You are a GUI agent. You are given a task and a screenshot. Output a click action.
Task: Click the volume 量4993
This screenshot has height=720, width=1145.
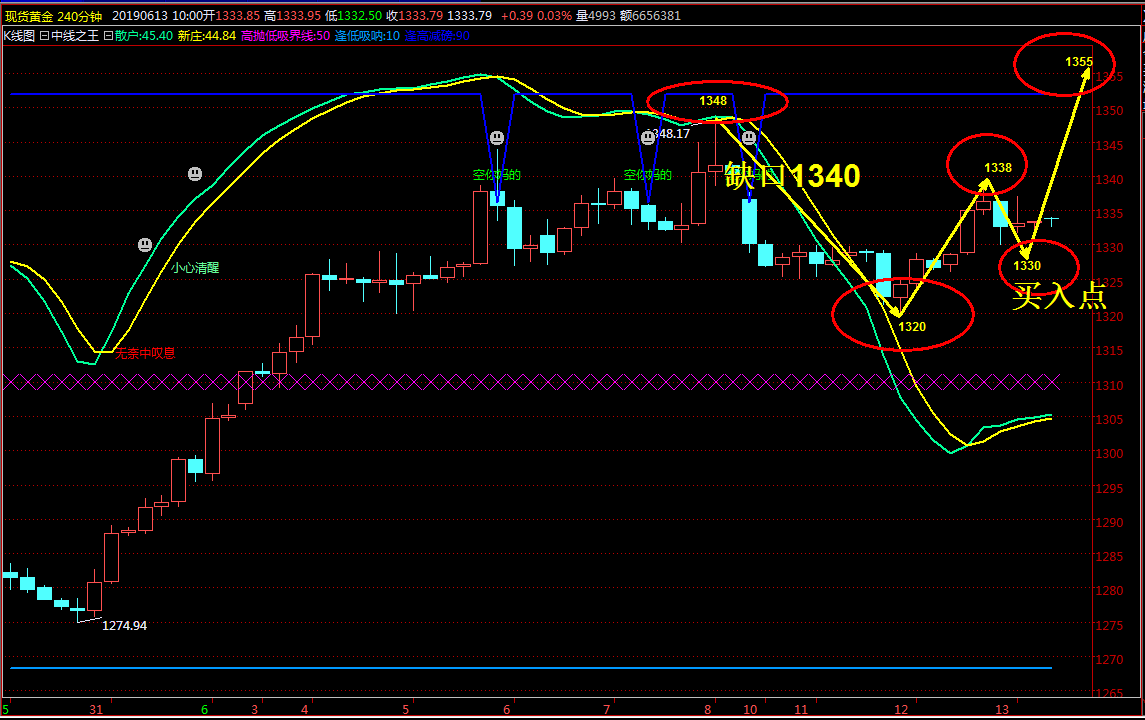click(x=596, y=15)
